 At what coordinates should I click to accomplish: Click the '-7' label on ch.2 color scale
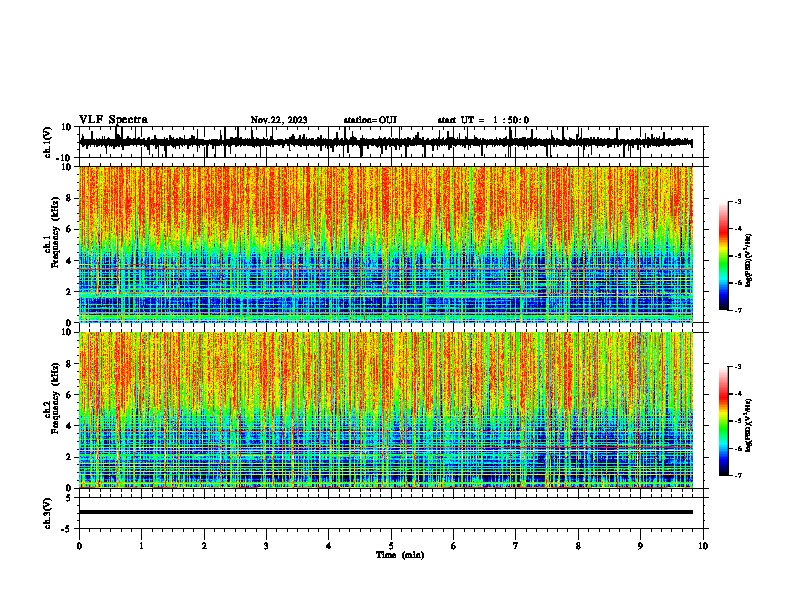coord(737,475)
